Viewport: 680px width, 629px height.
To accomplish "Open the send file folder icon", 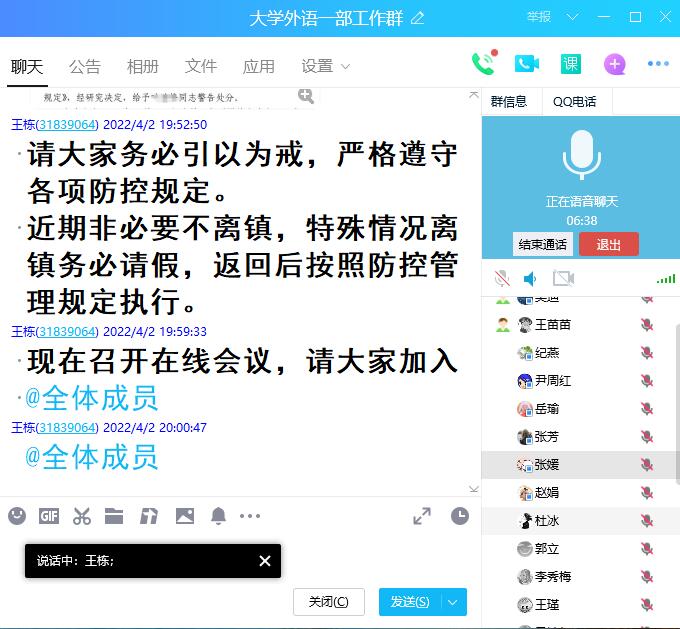I will (114, 516).
